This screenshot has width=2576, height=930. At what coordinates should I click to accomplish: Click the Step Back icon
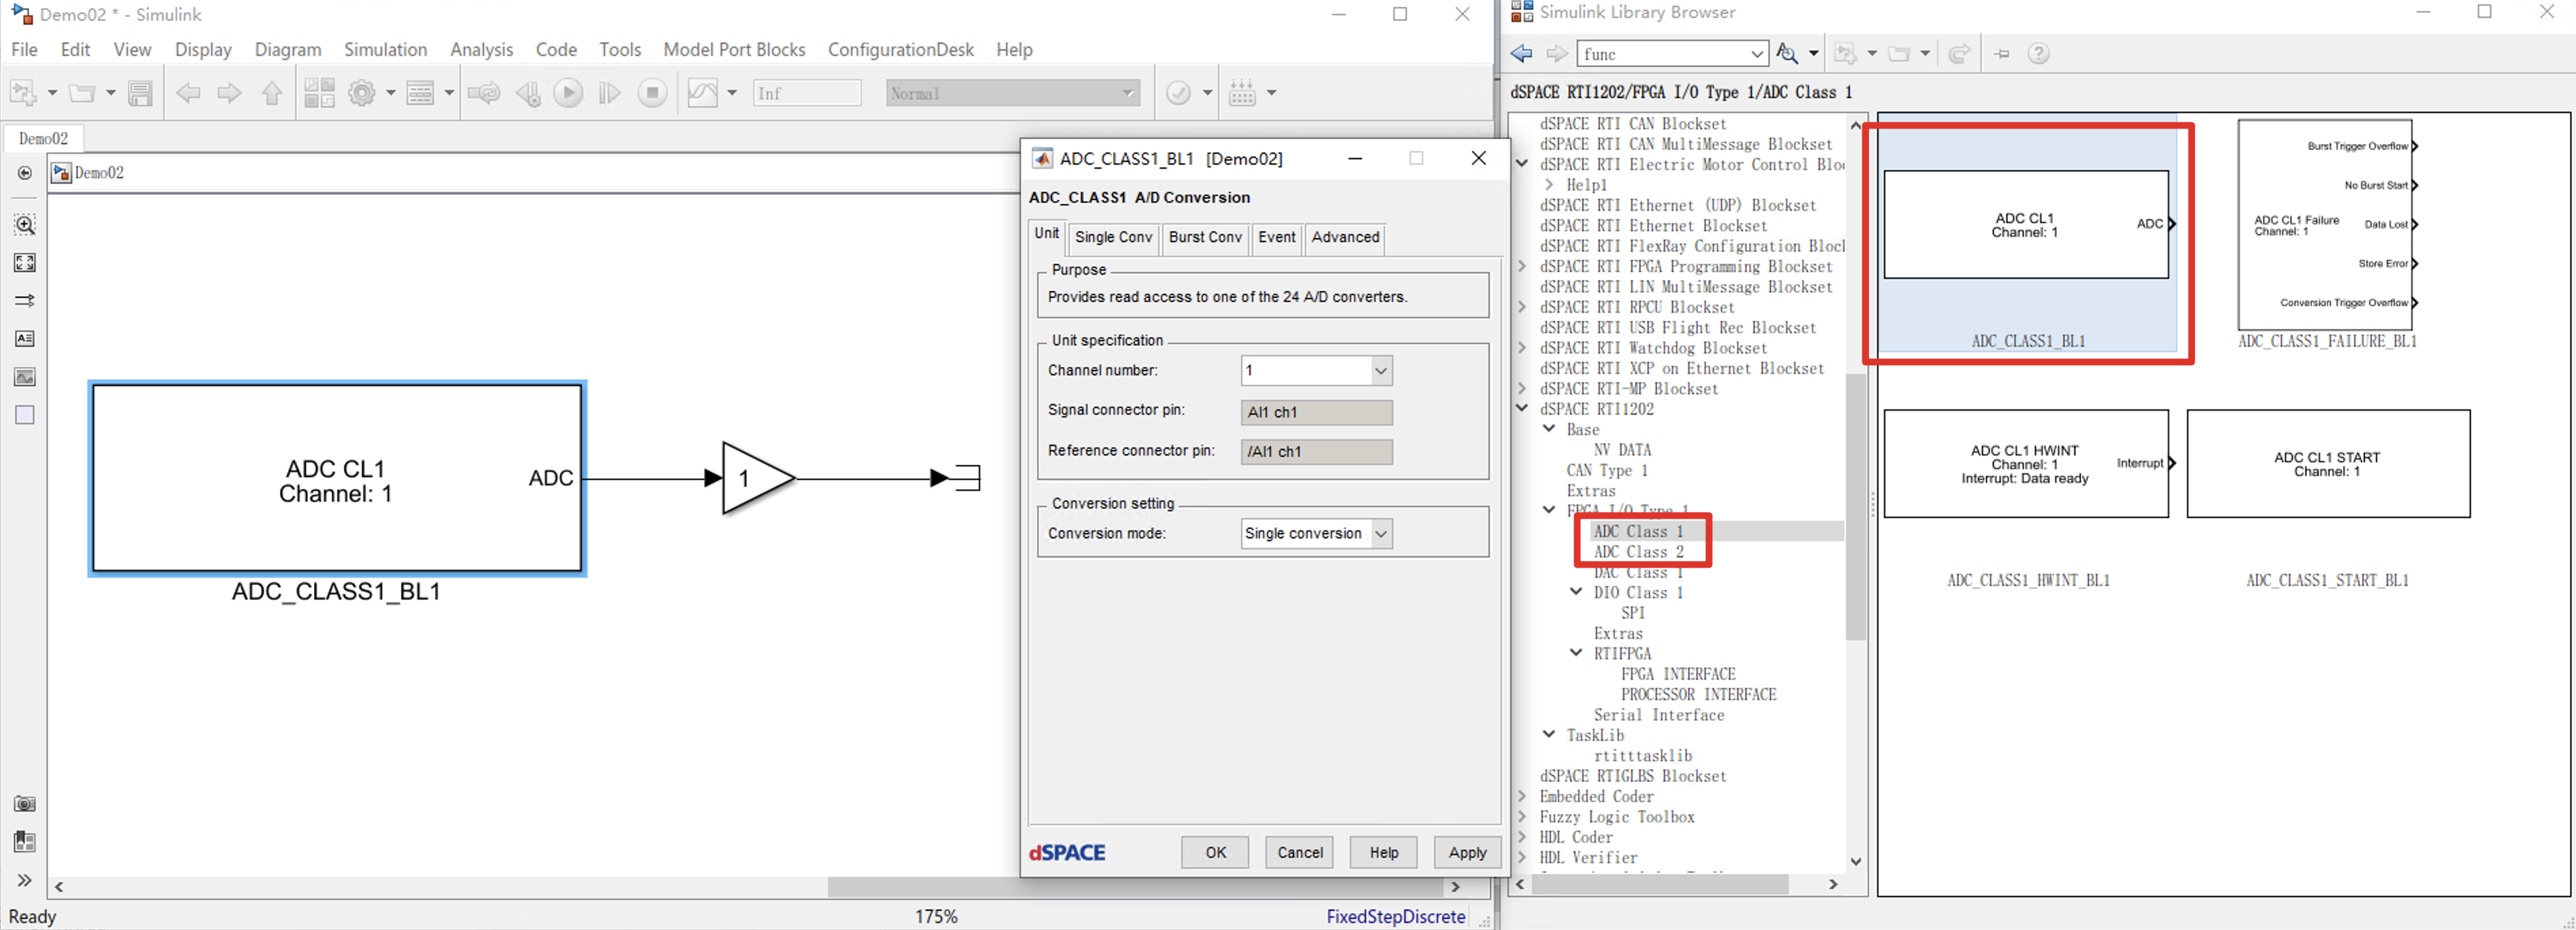tap(528, 93)
